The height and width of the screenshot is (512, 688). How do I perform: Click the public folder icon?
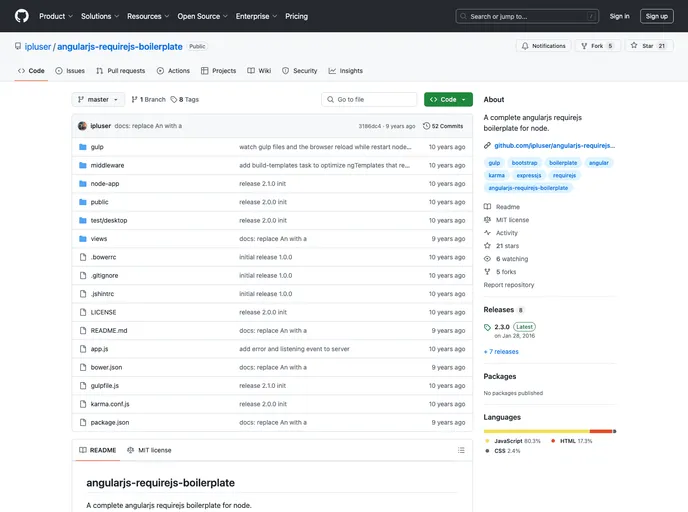click(82, 202)
